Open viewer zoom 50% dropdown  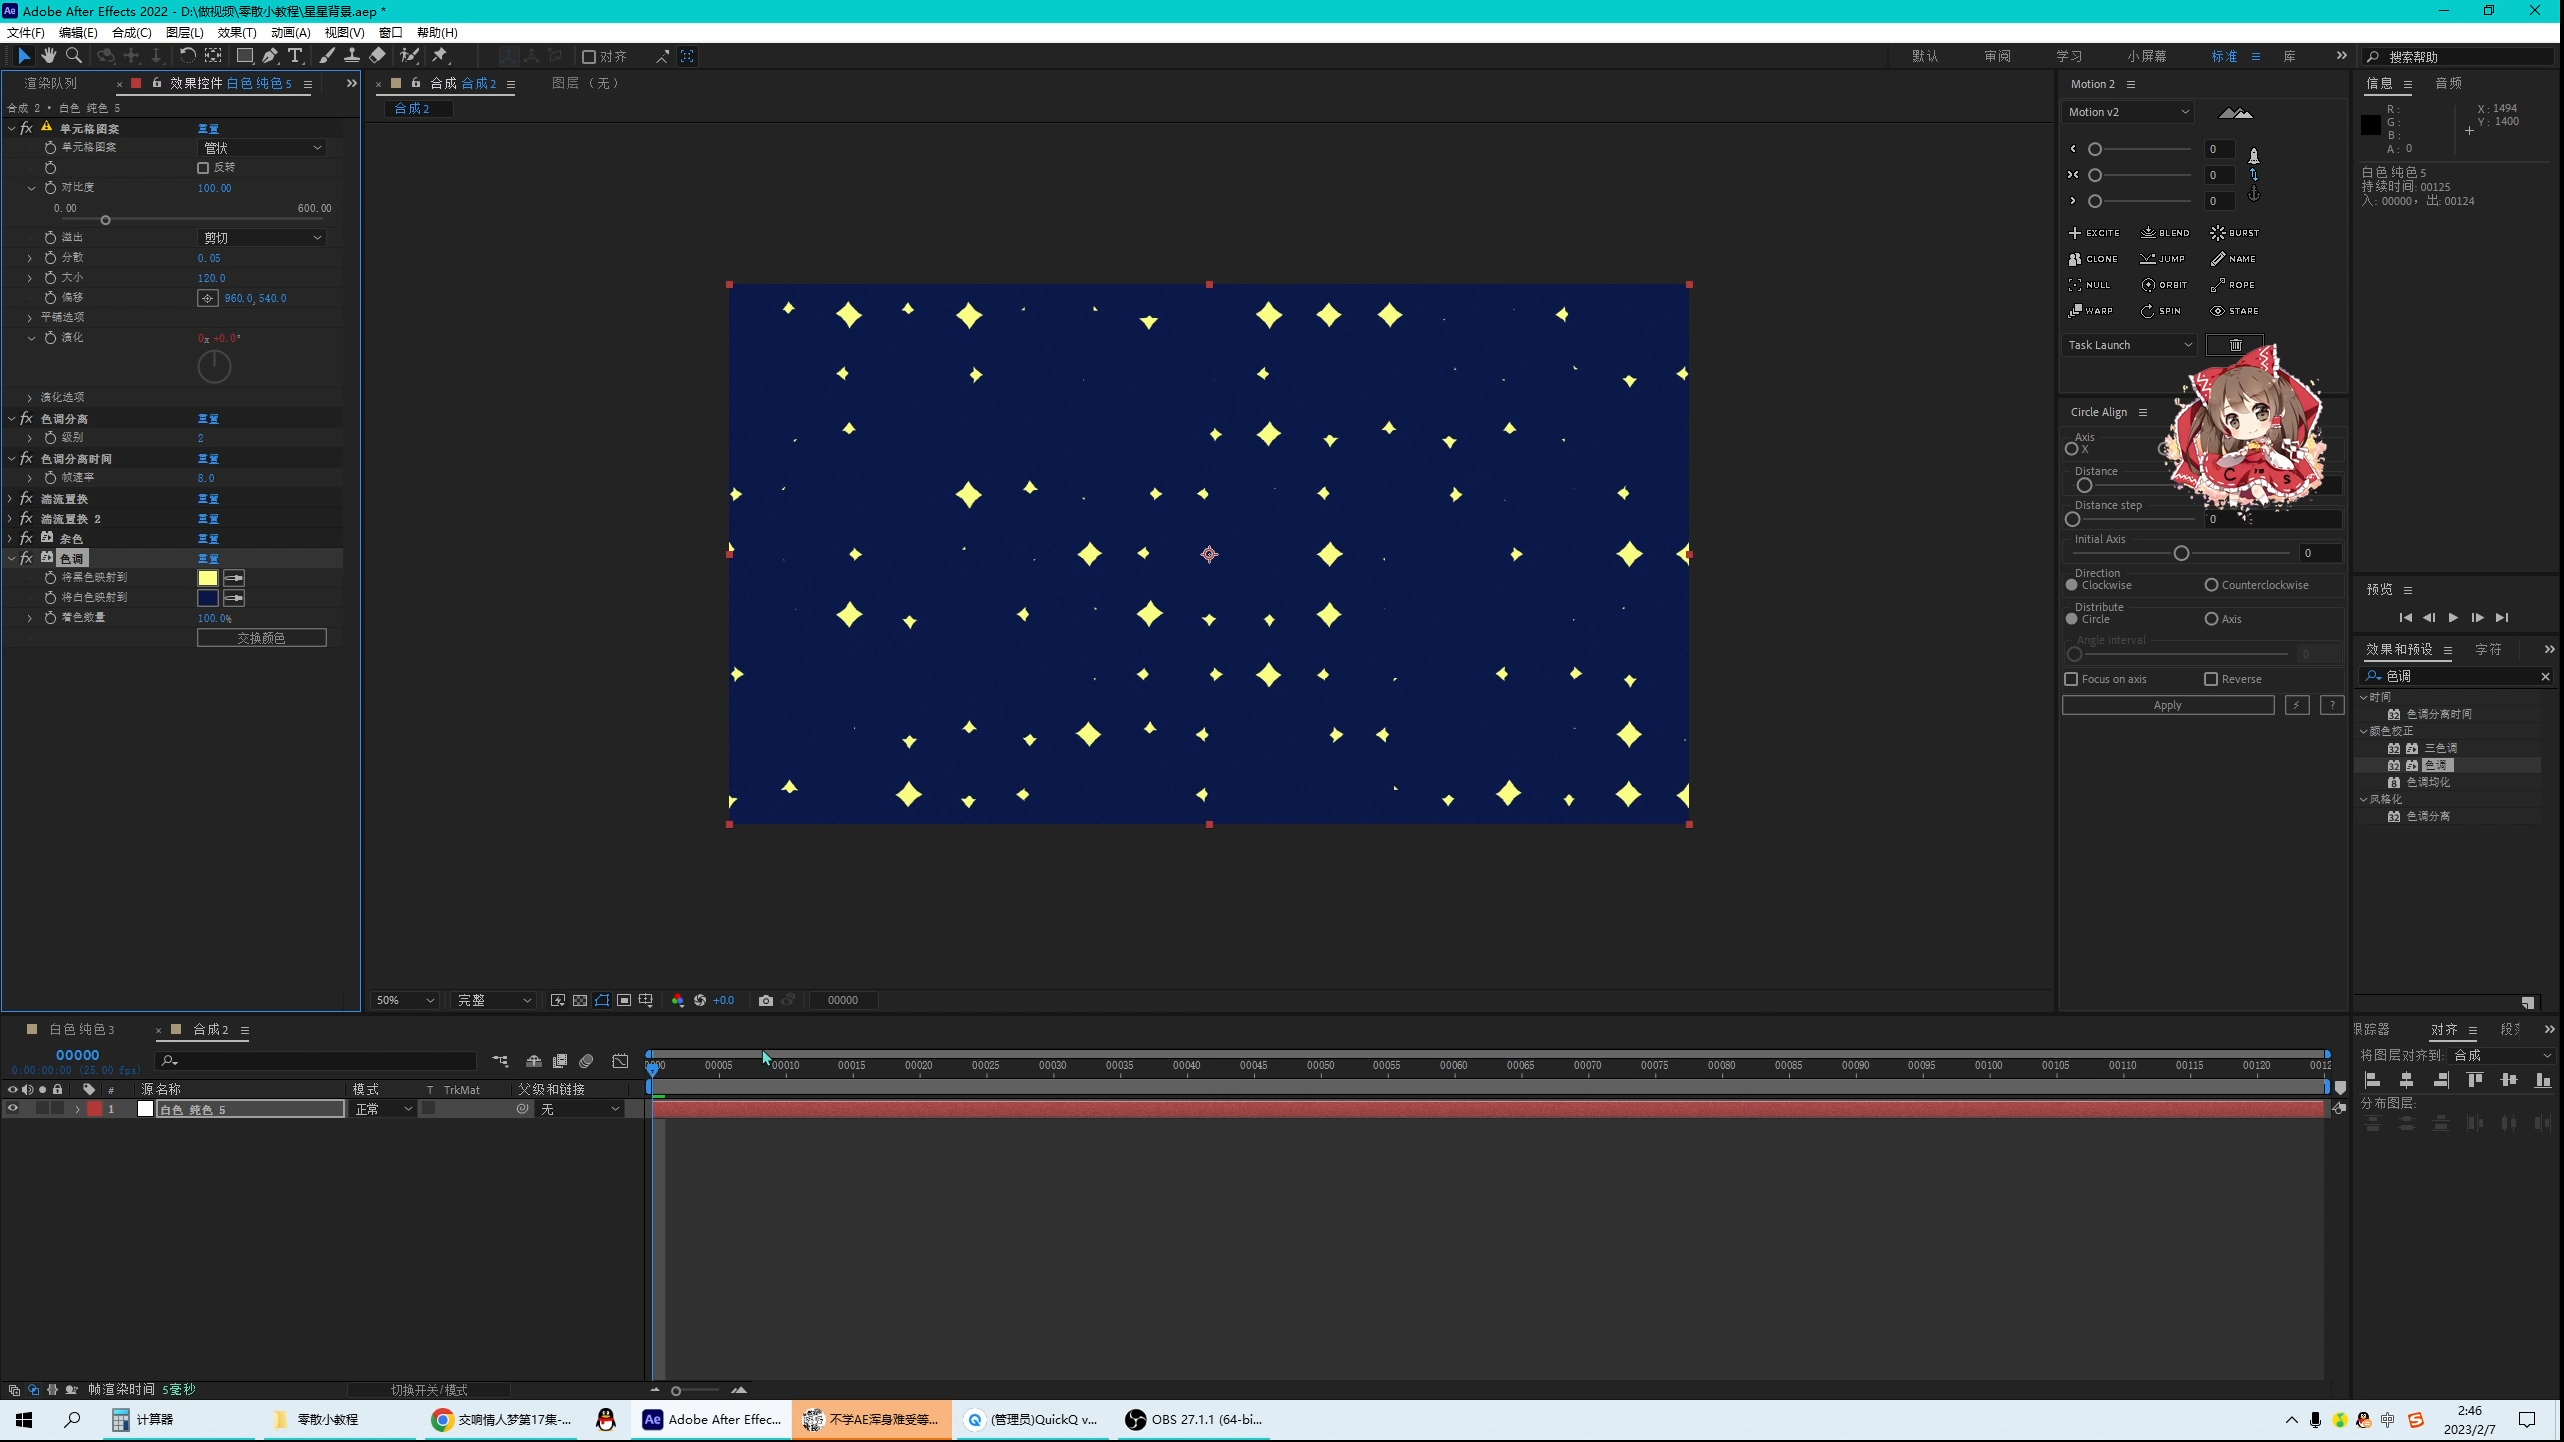(x=405, y=1000)
